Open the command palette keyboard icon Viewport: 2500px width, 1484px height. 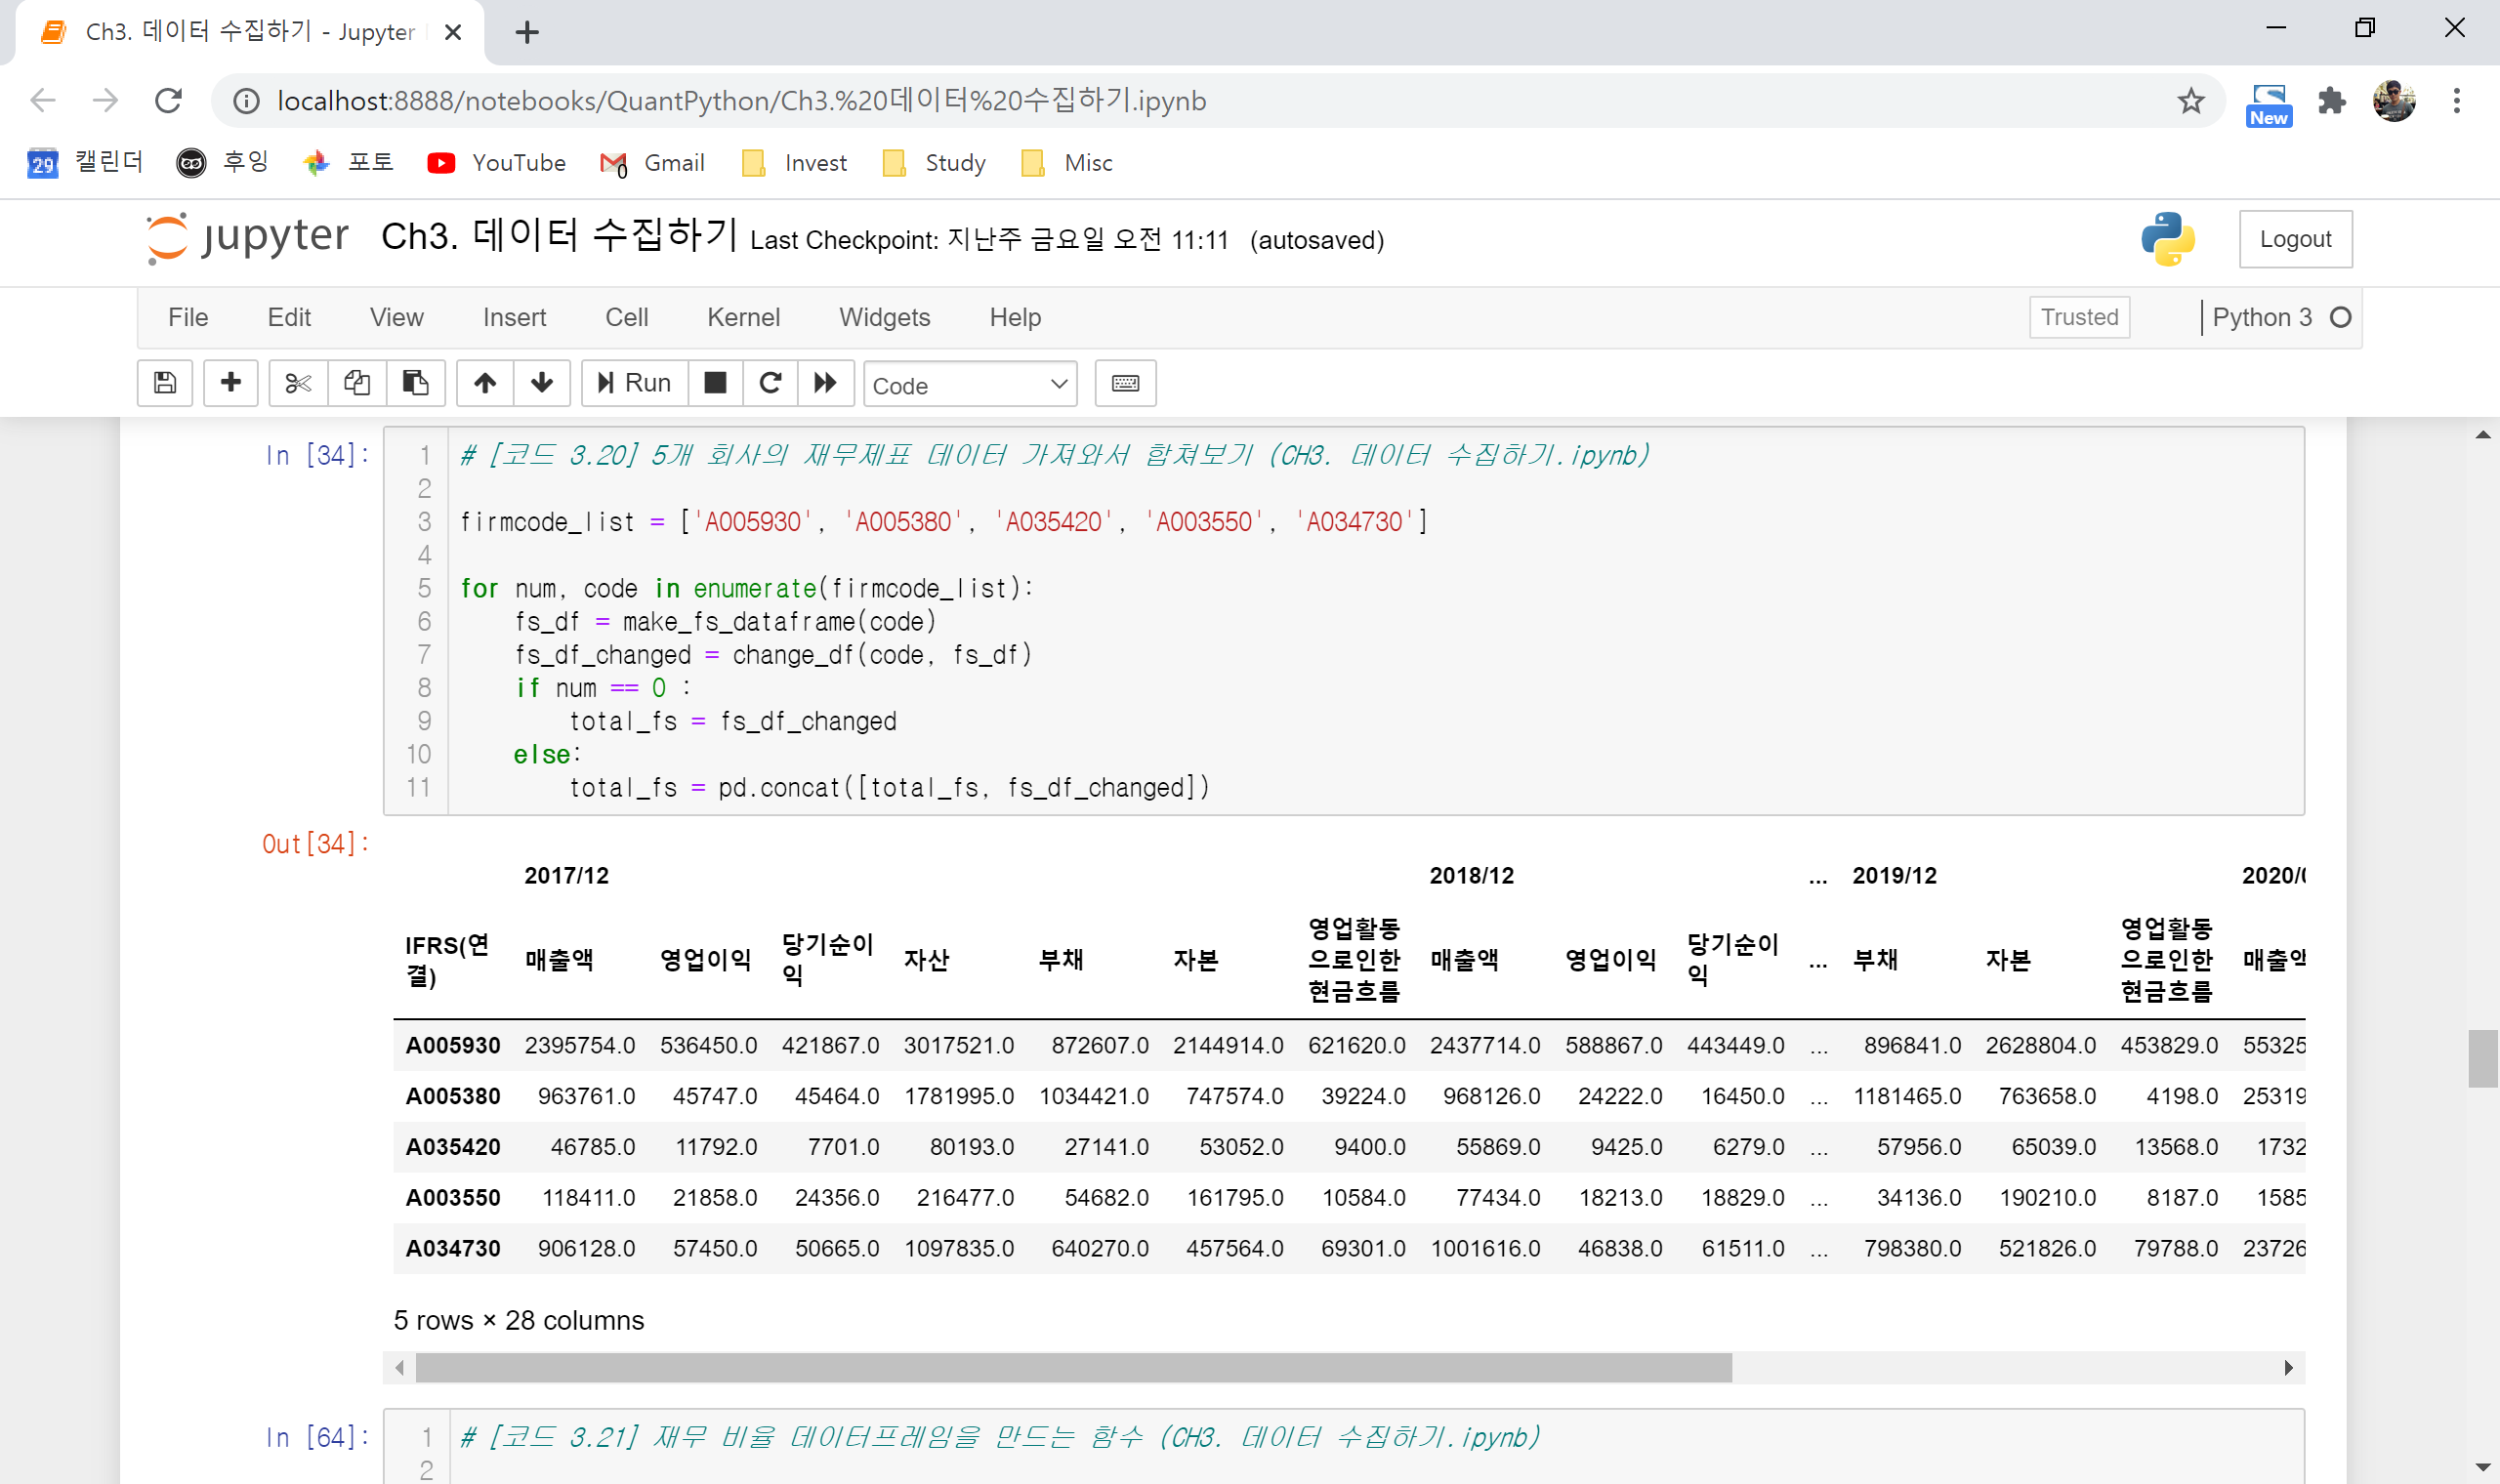pyautogui.click(x=1125, y=384)
